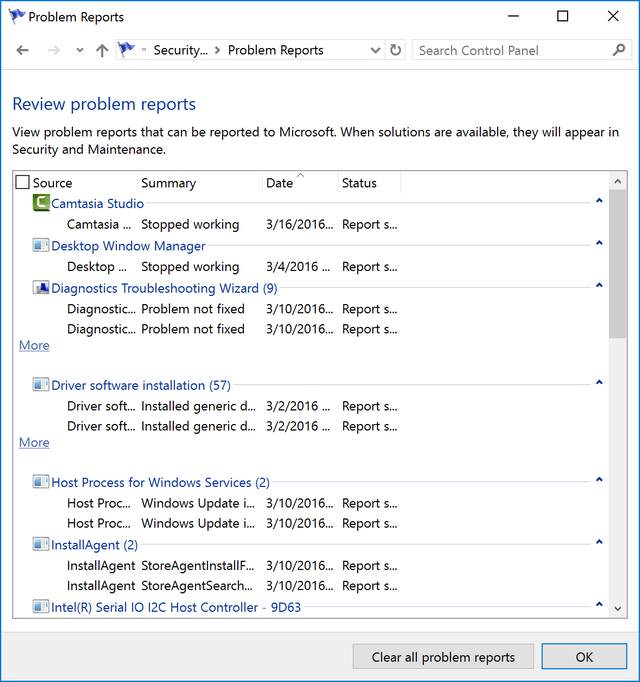
Task: Open the Desktop Window Manager group link
Action: 128,246
